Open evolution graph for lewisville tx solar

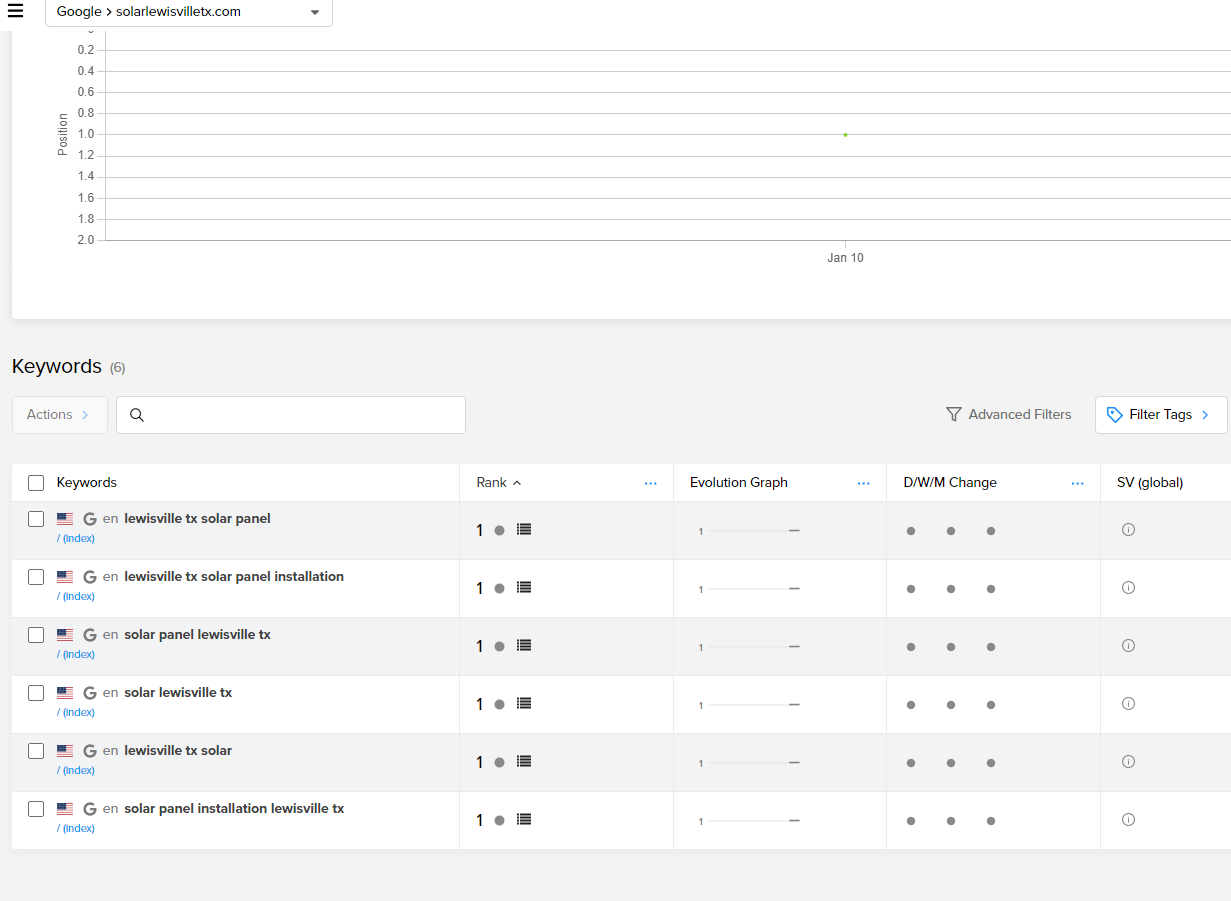[x=749, y=763]
